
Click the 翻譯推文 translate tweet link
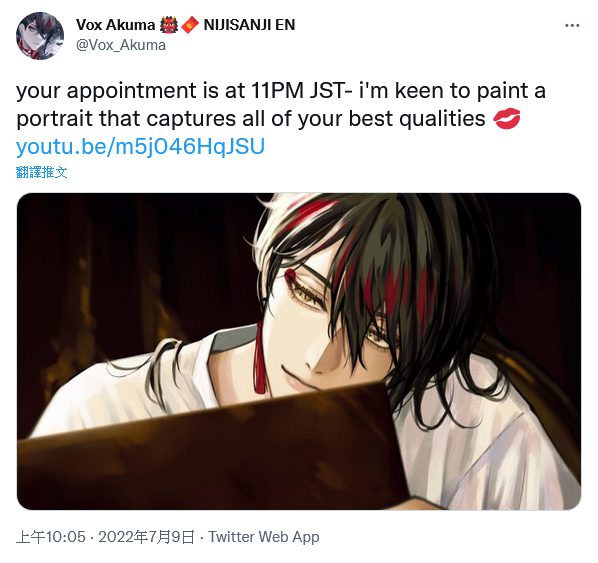tap(42, 172)
